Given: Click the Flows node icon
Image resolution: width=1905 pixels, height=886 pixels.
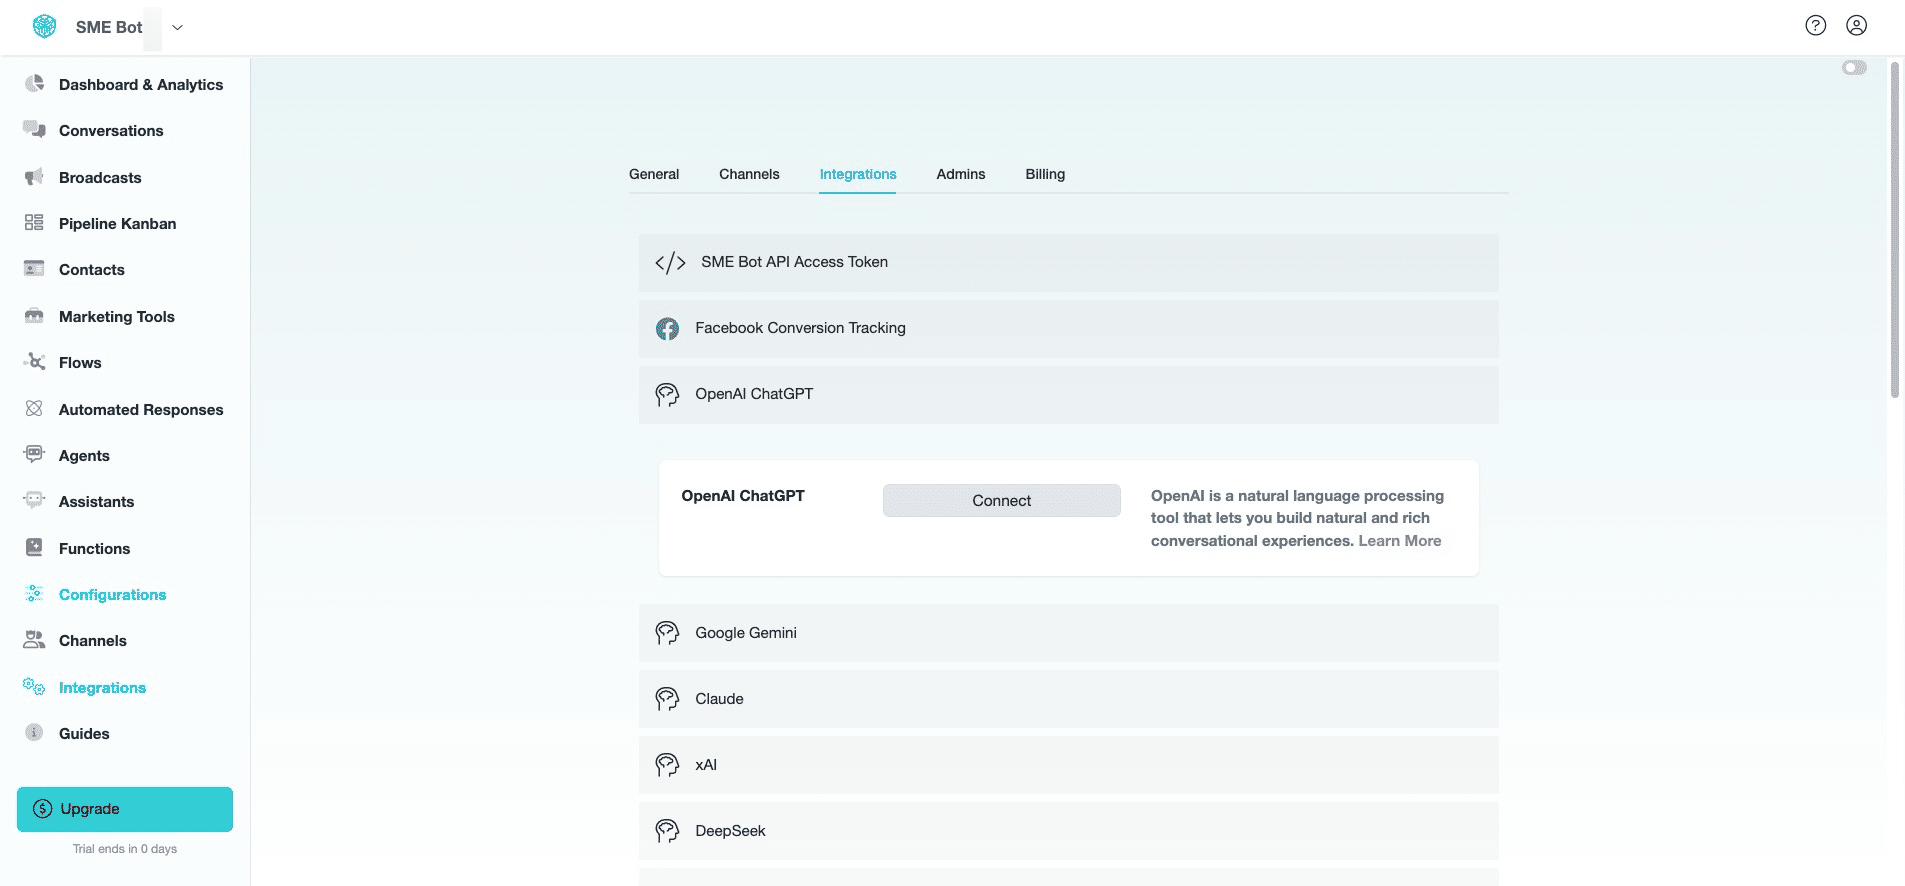Looking at the screenshot, I should [35, 362].
